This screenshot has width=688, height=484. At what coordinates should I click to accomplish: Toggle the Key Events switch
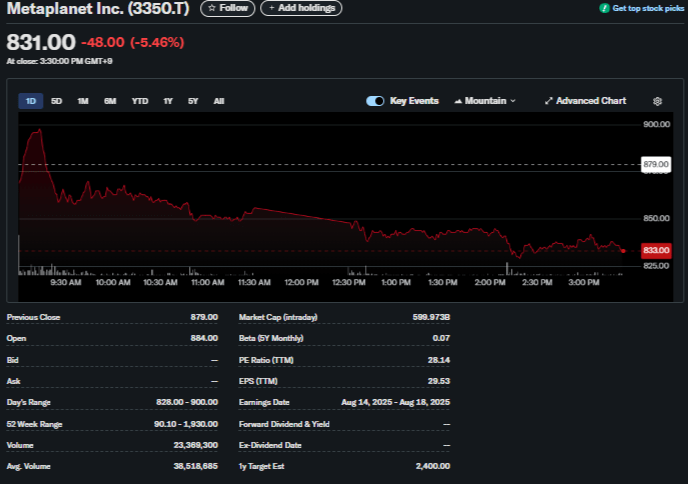coord(375,101)
